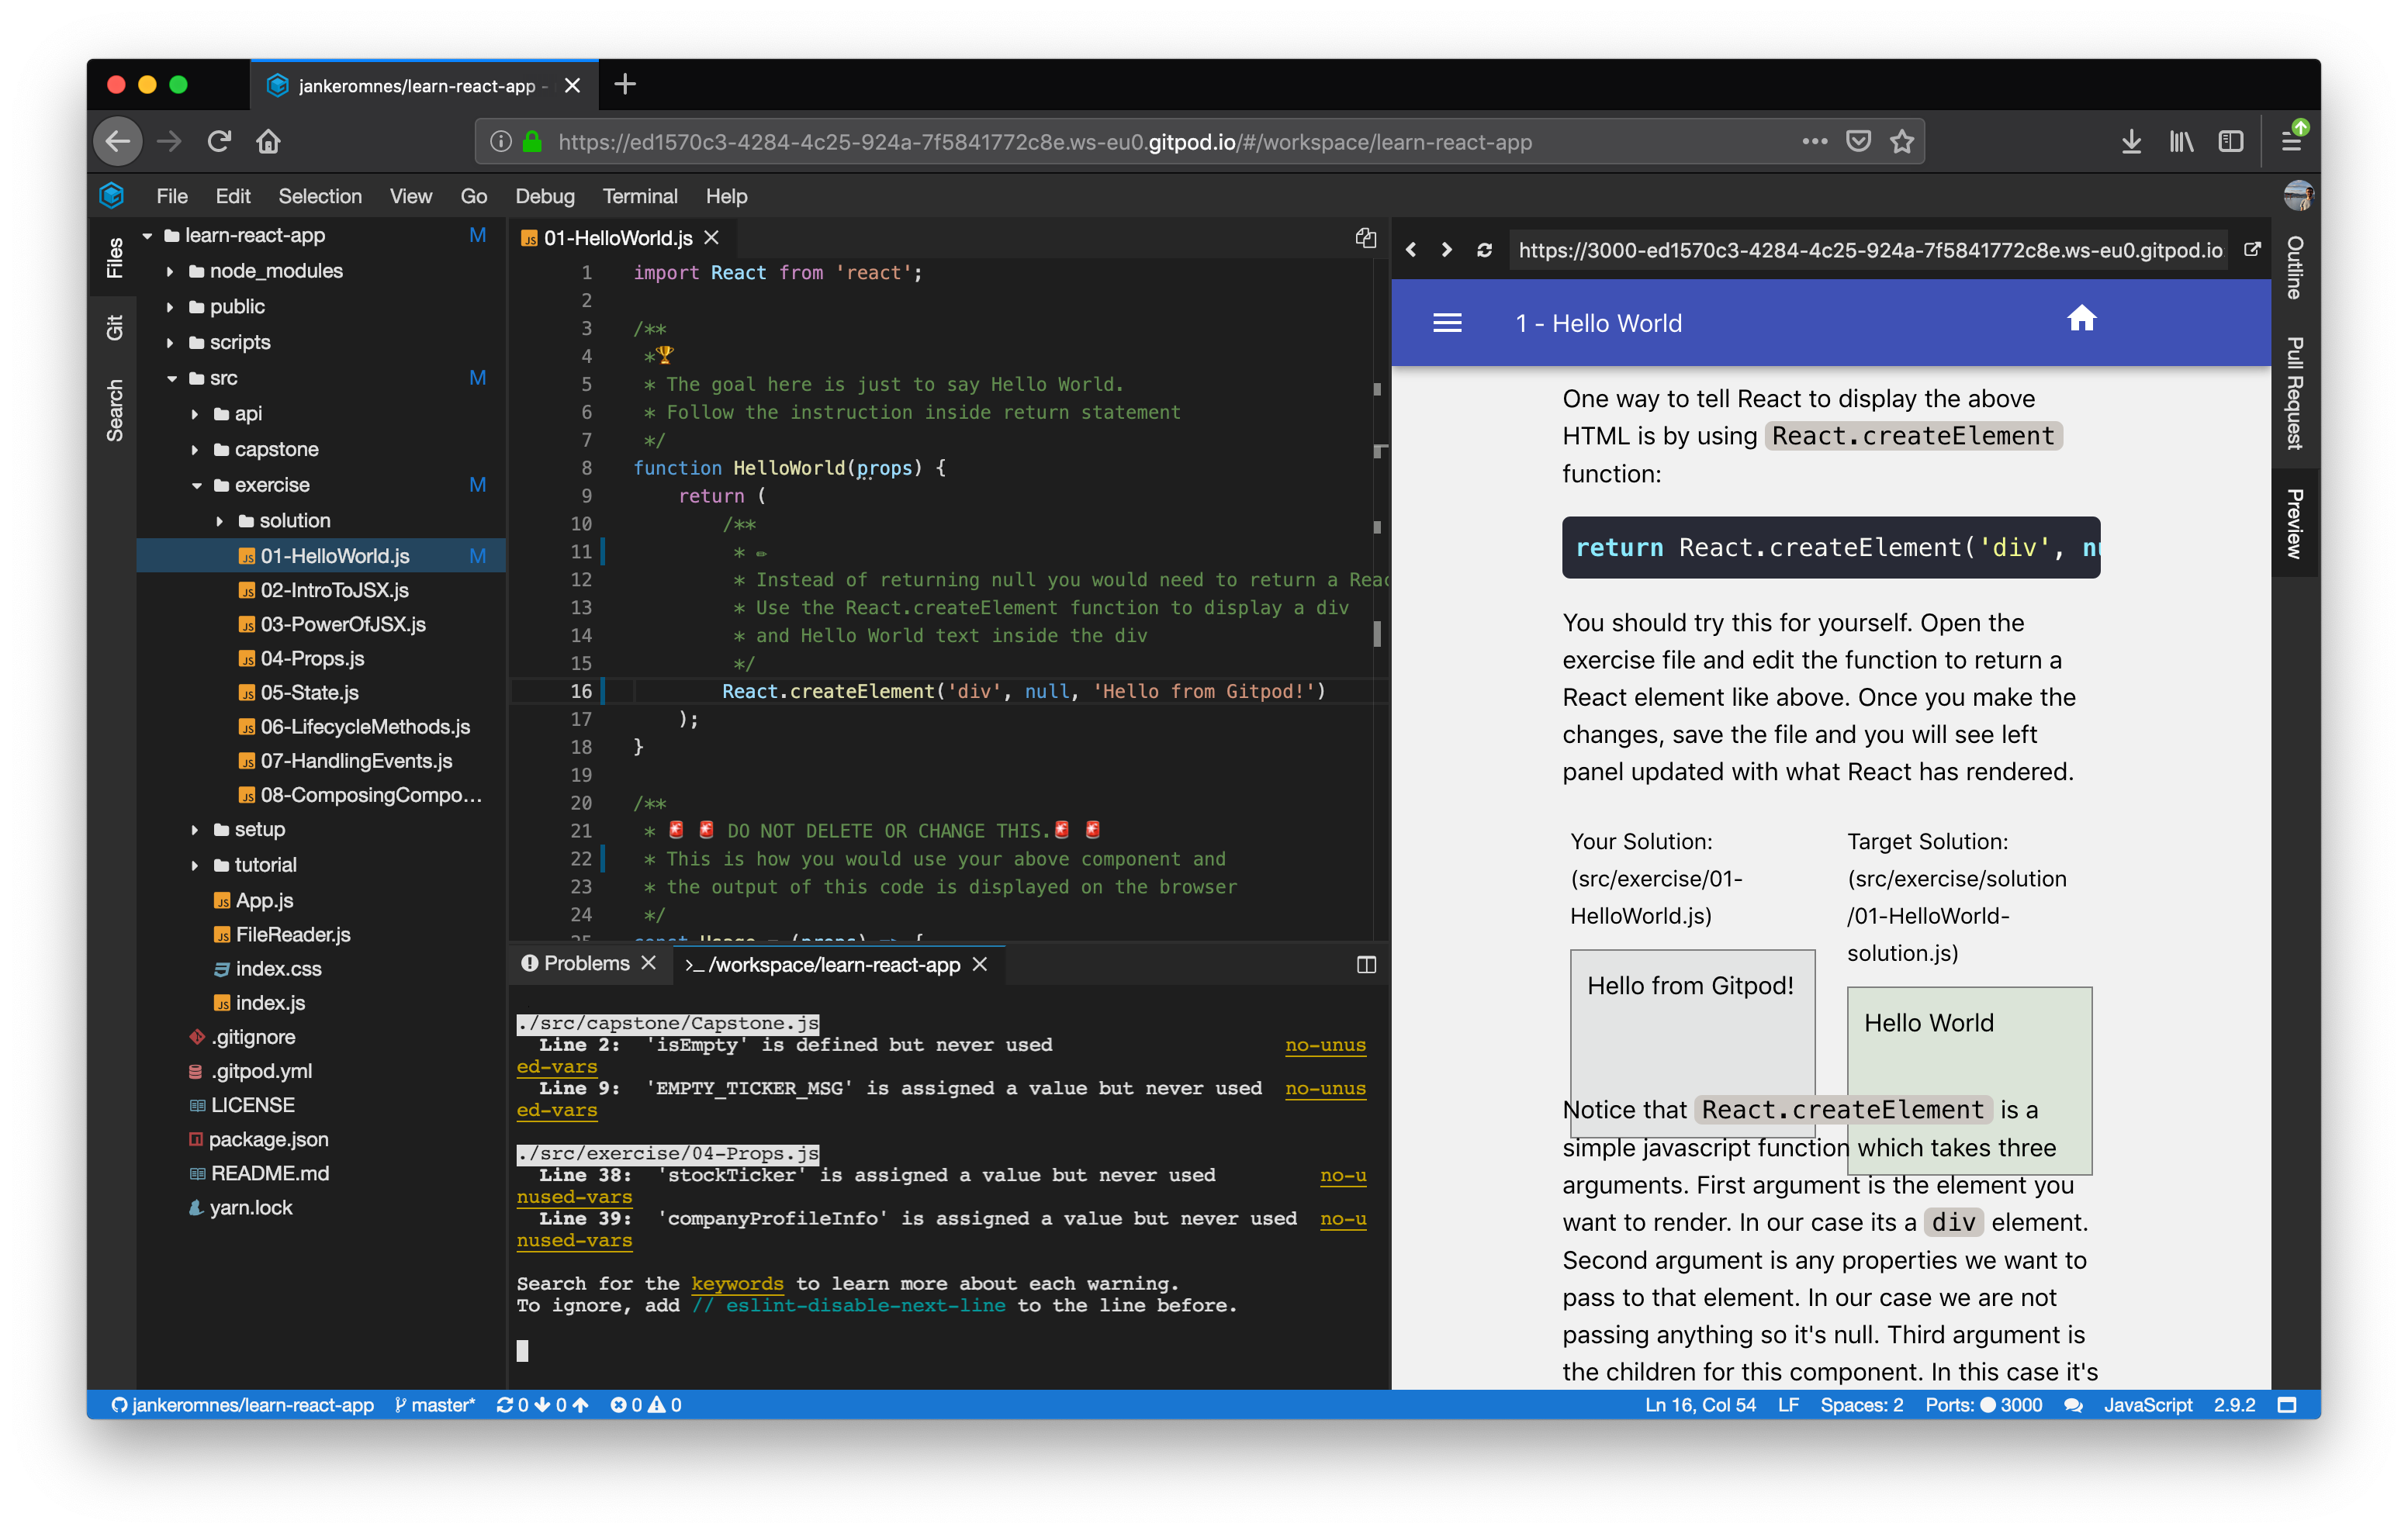Expand the capstone folder
2408x1534 pixels.
[195, 450]
